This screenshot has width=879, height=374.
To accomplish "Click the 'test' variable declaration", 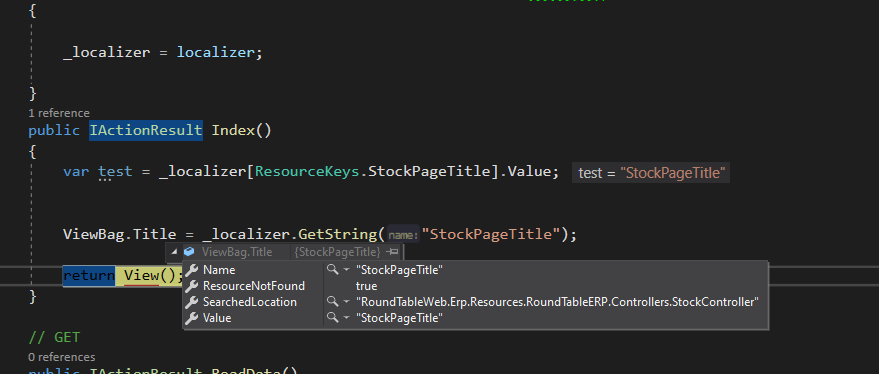I will coord(115,171).
